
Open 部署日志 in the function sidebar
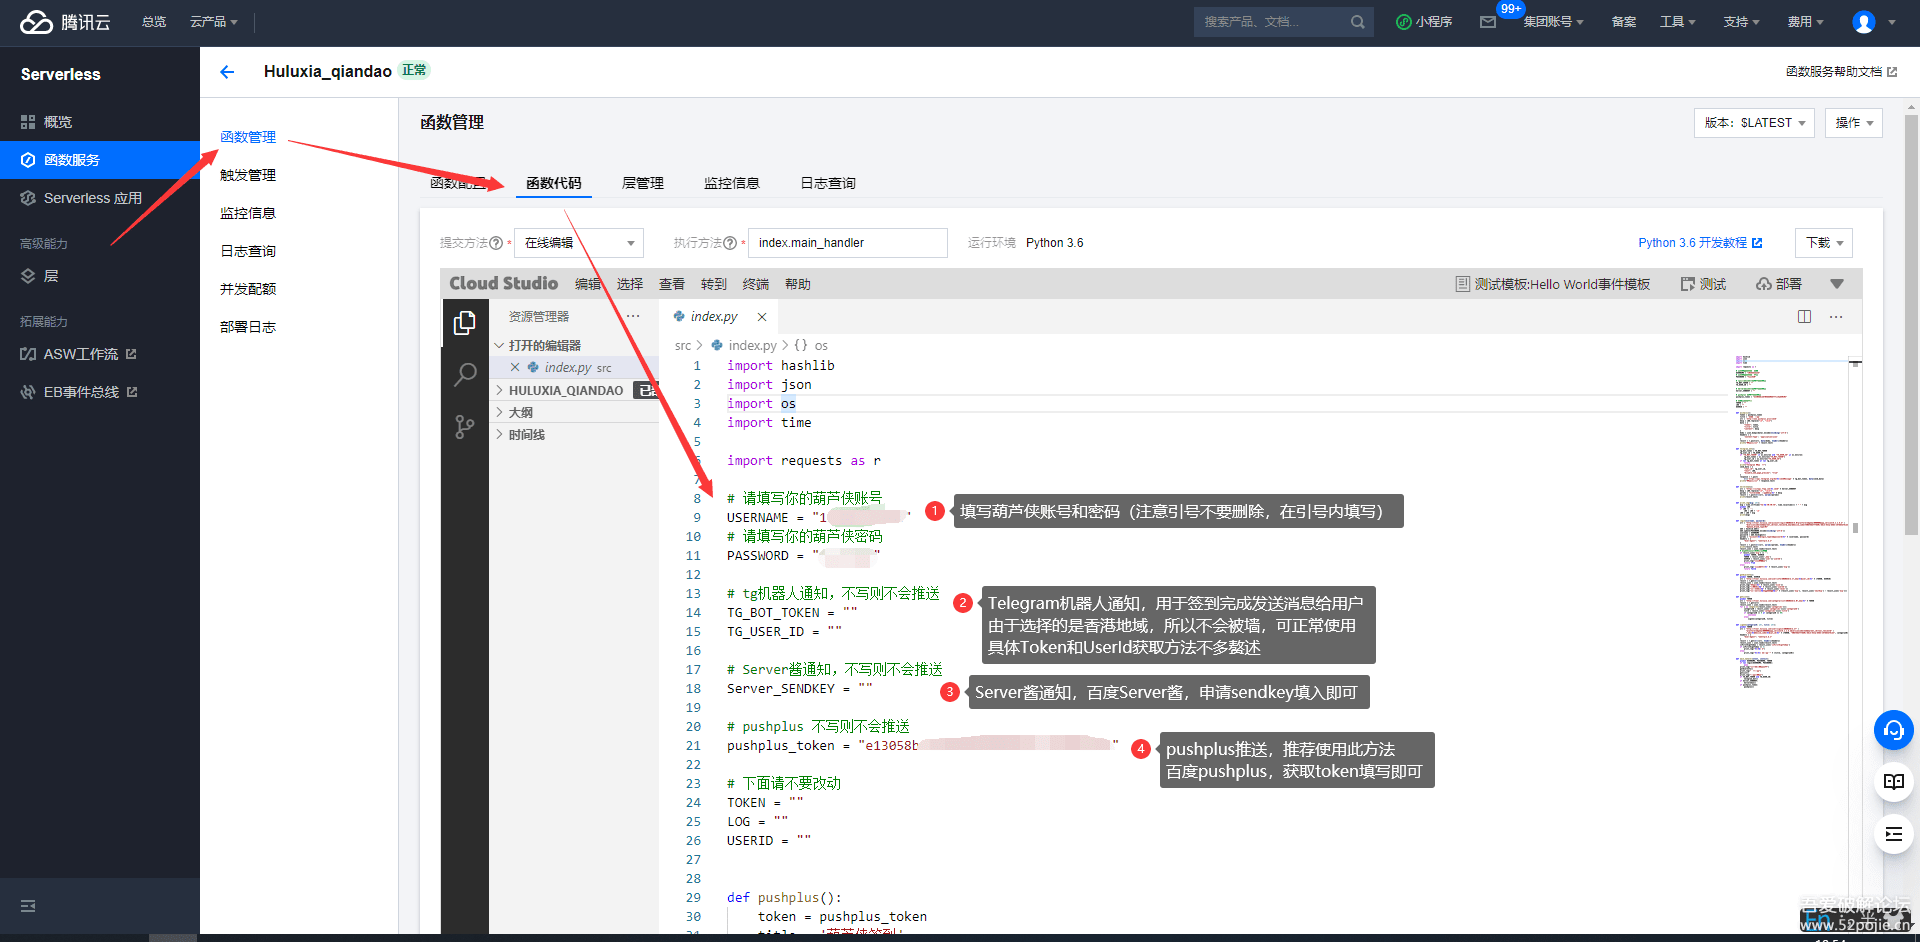point(248,328)
